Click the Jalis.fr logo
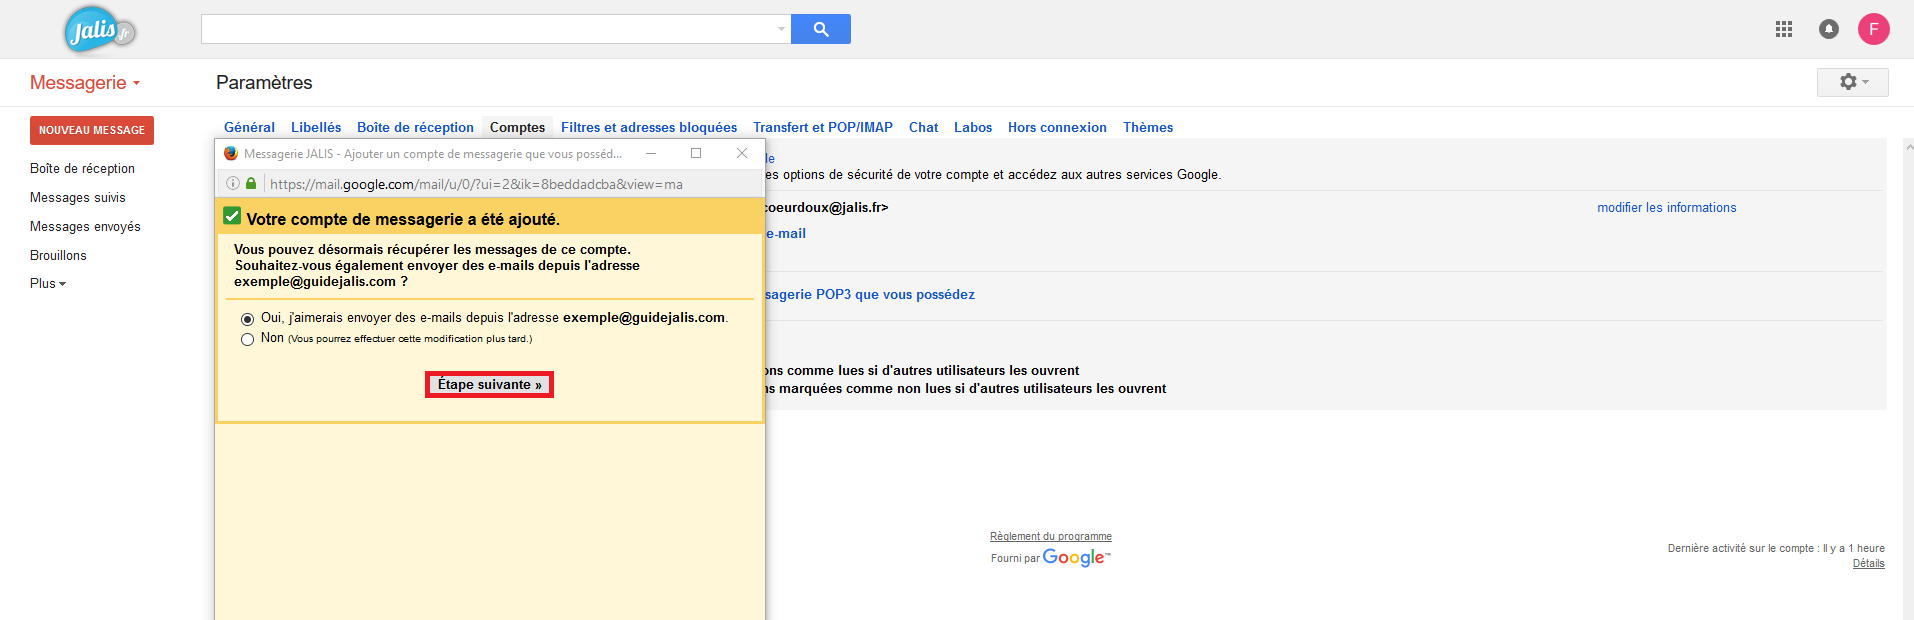This screenshot has height=620, width=1914. [x=98, y=30]
